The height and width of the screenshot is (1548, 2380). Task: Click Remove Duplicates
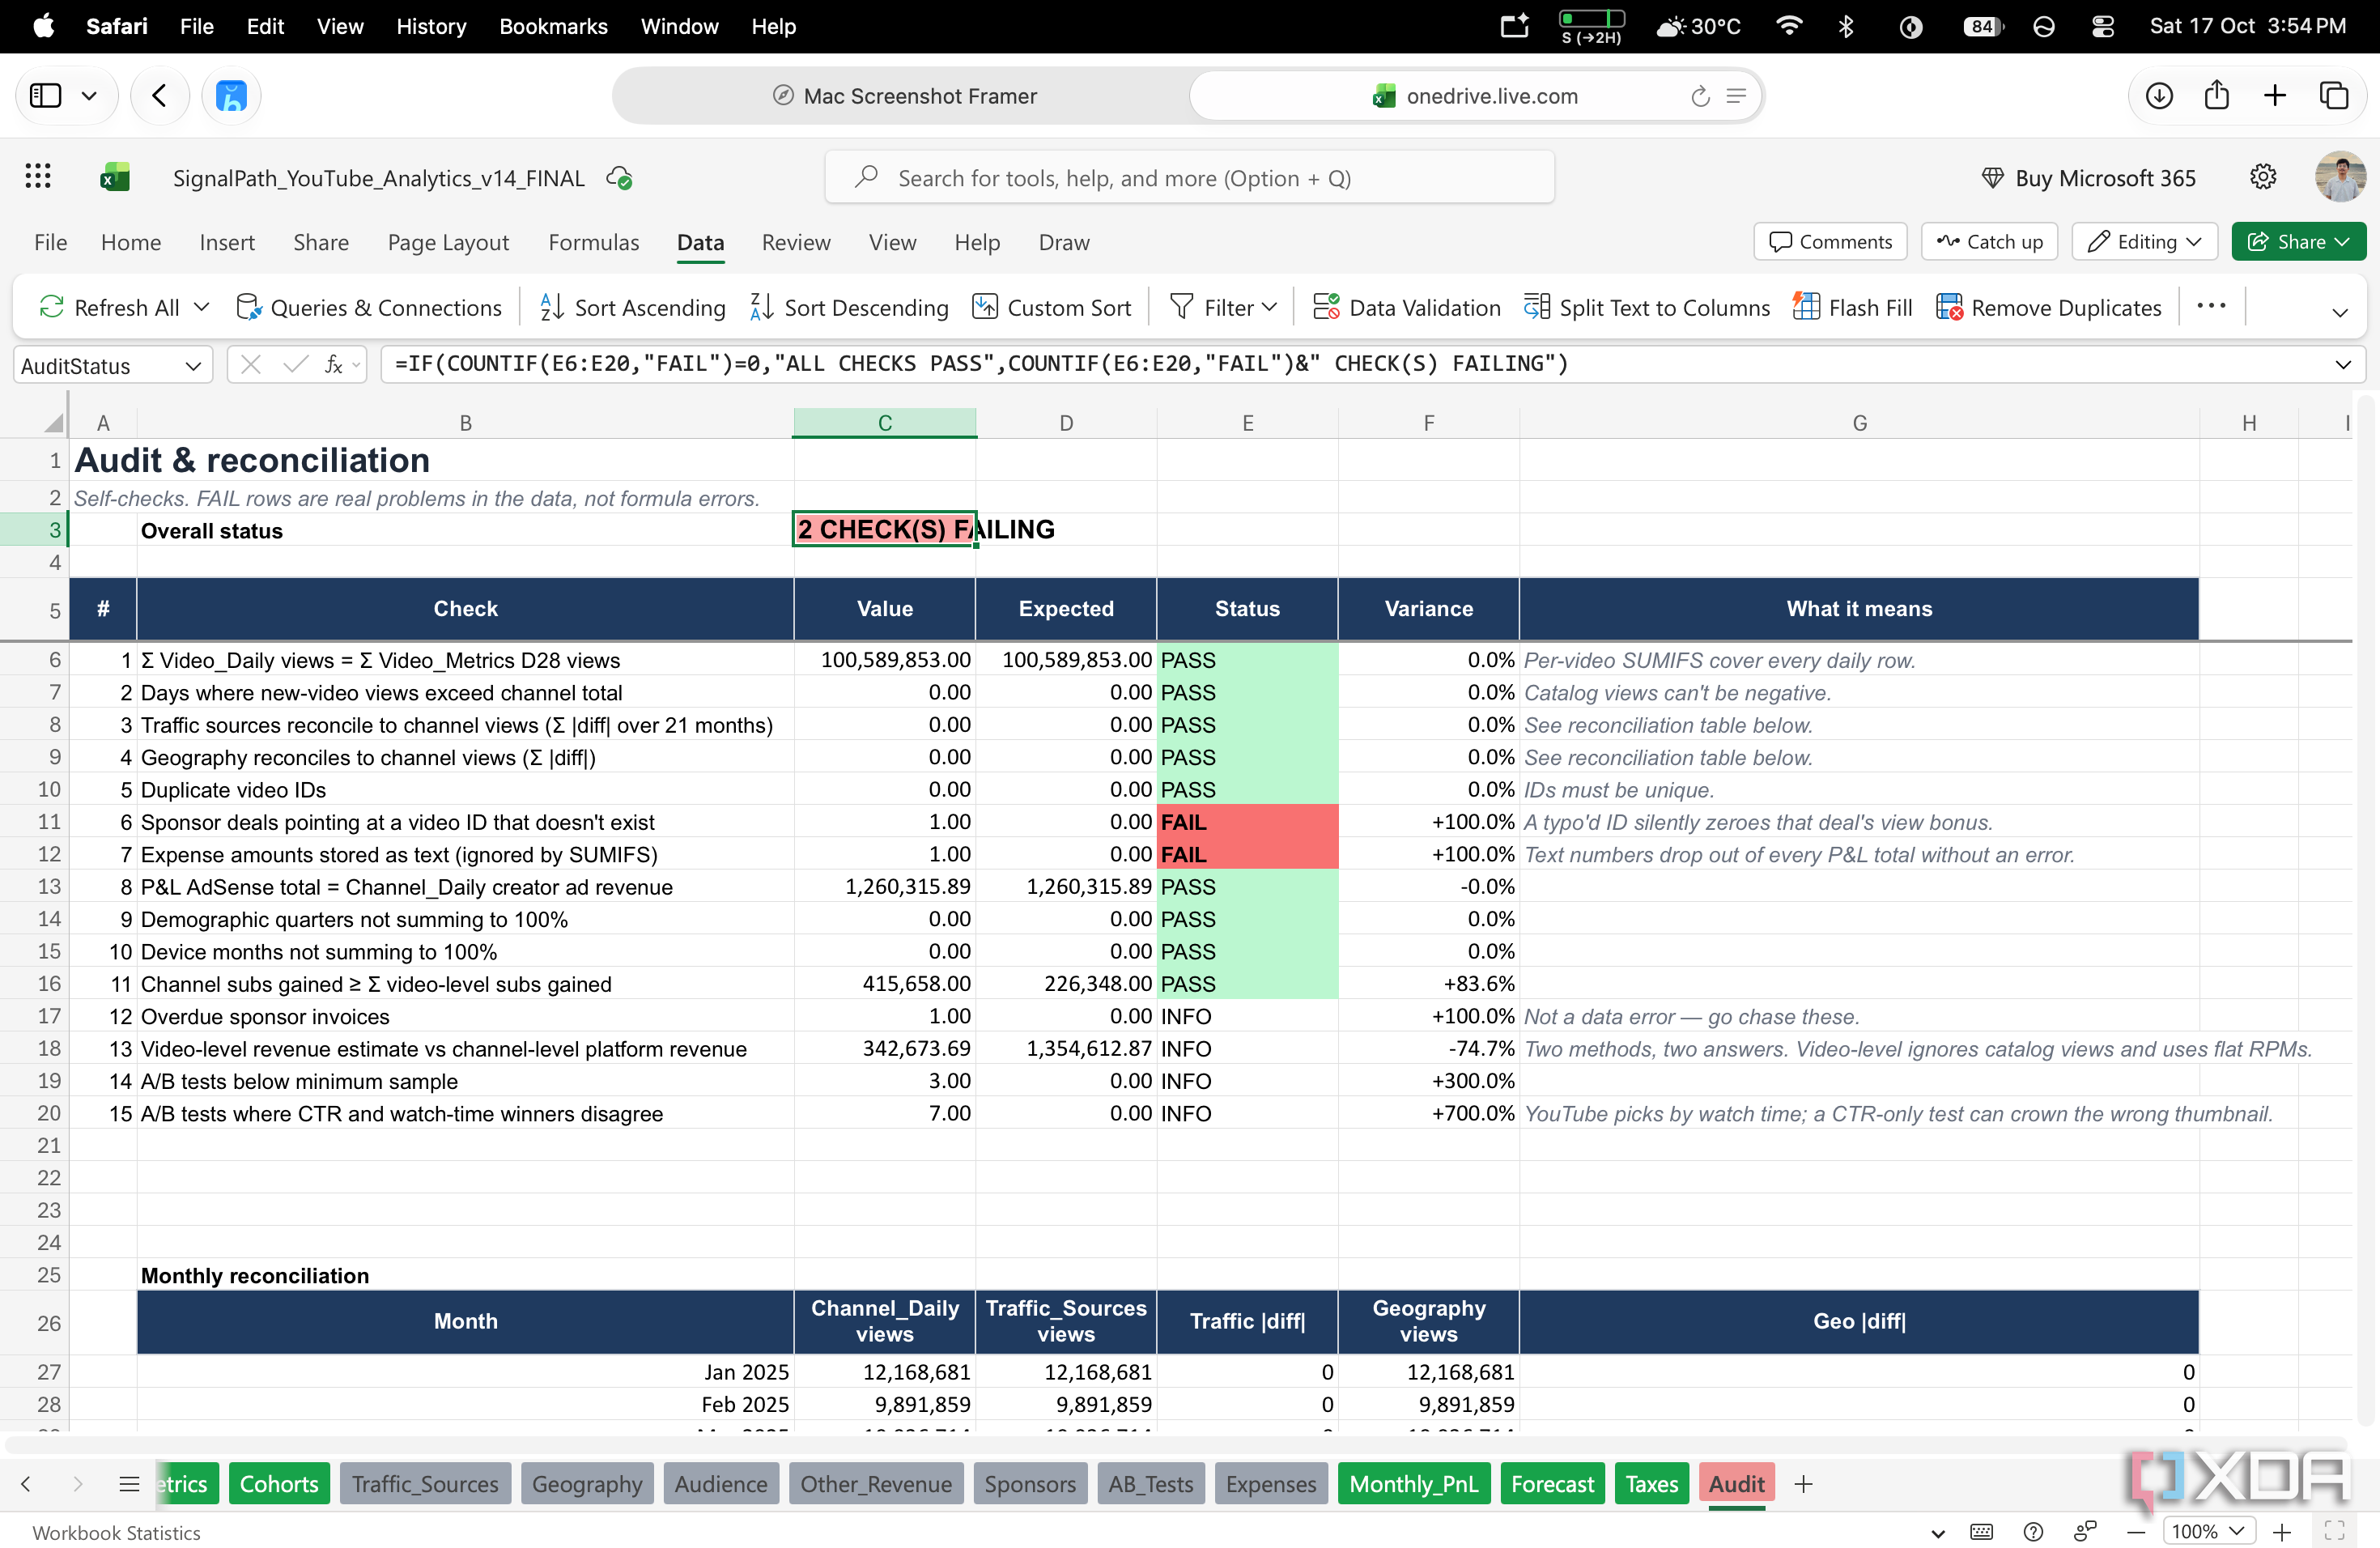[2049, 307]
